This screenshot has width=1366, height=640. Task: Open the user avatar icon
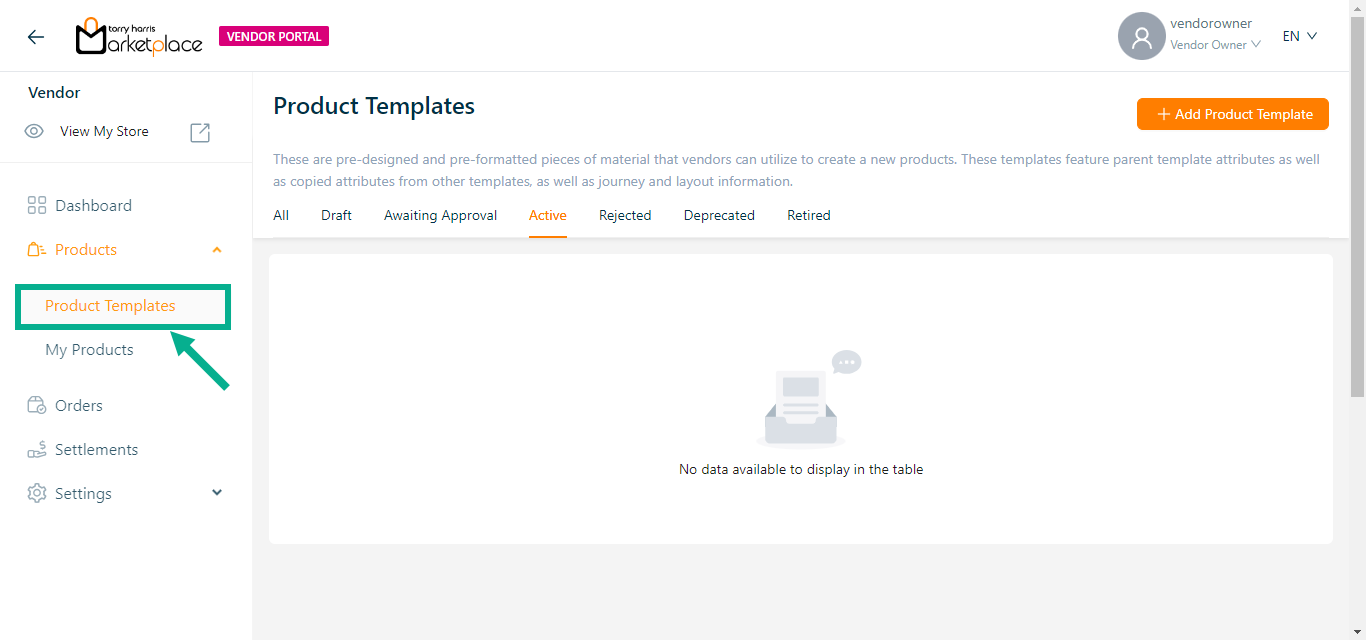(x=1141, y=37)
